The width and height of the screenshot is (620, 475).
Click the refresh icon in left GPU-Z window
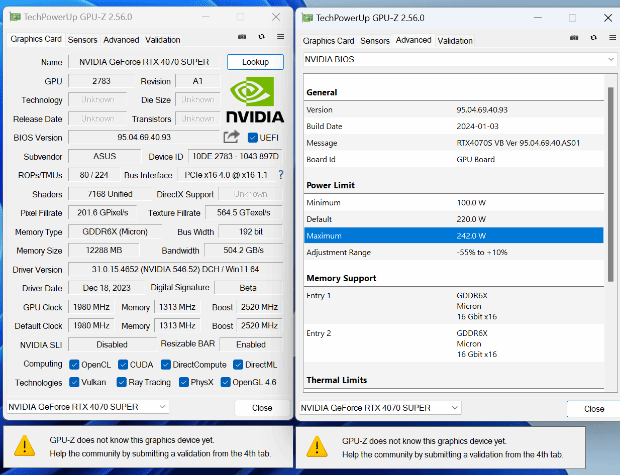point(261,37)
